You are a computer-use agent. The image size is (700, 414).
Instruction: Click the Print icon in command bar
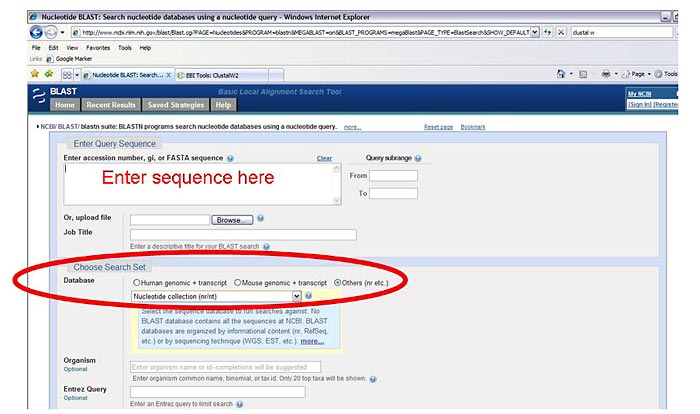(x=606, y=74)
